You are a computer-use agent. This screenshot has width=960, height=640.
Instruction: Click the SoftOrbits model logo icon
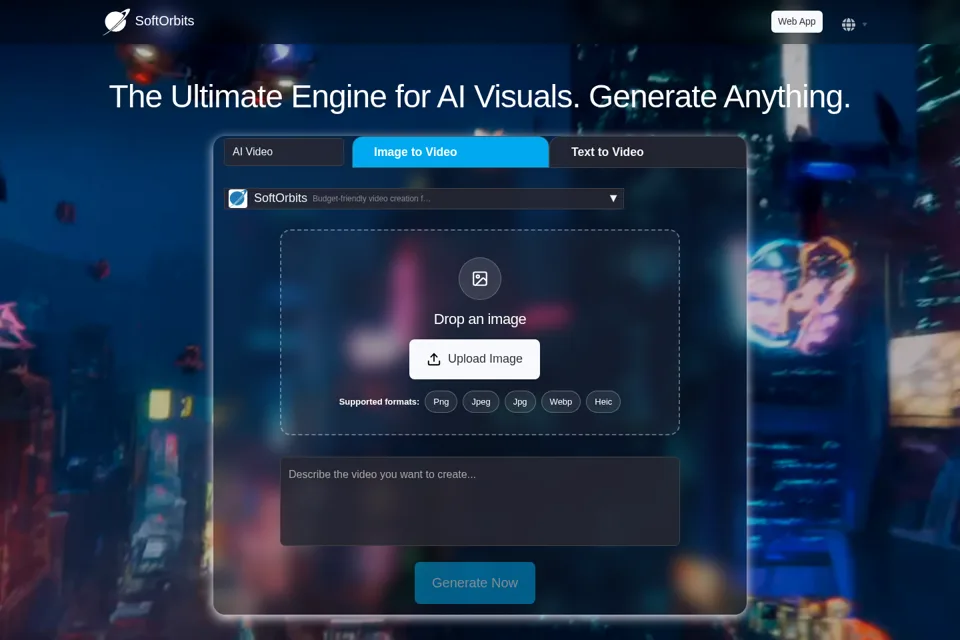coord(238,198)
